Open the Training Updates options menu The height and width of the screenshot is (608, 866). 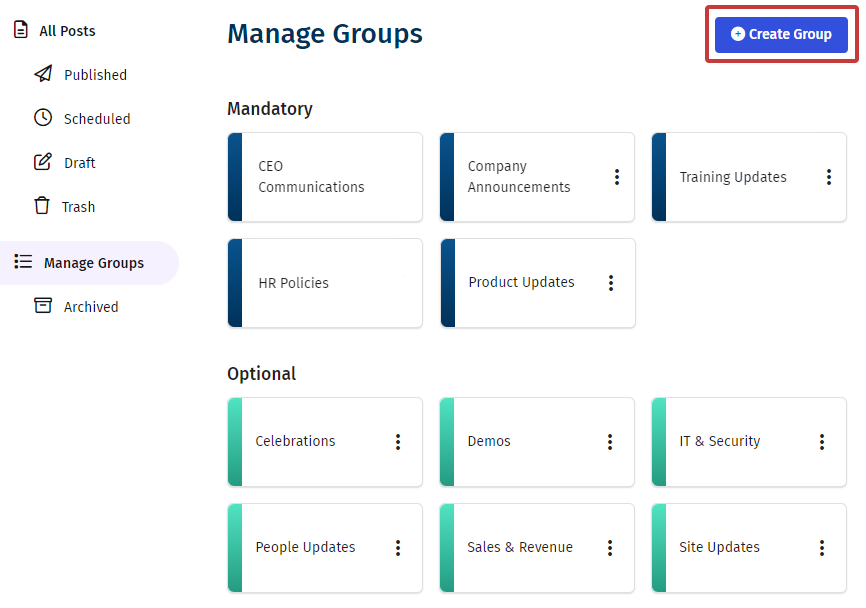click(829, 177)
